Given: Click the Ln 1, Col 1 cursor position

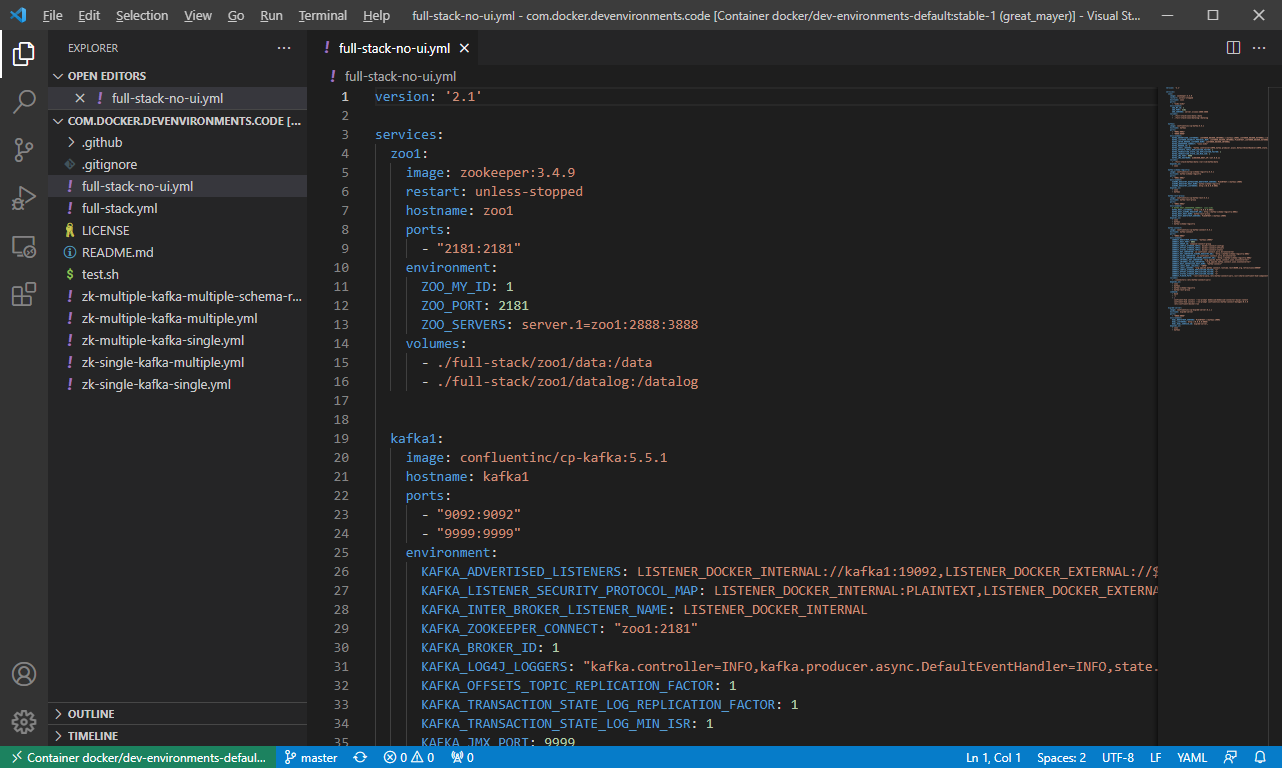Looking at the screenshot, I should 993,757.
